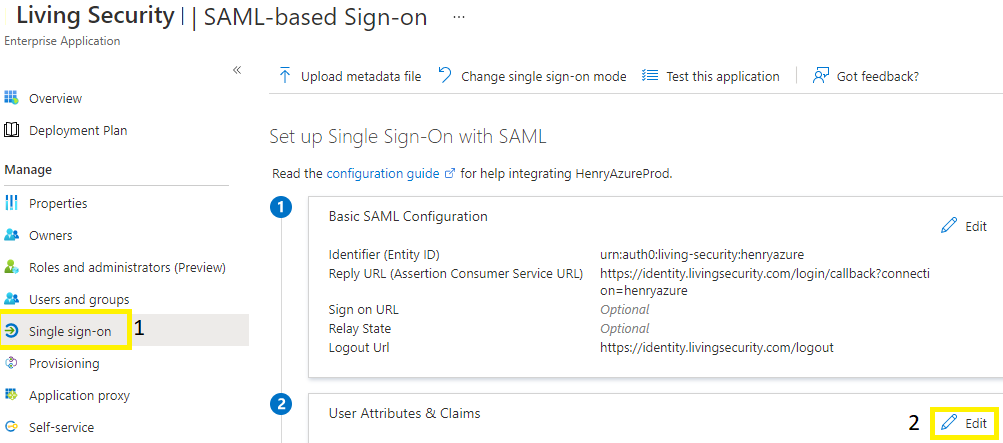Click the Test this application list icon
Viewport: 1003px width, 443px height.
point(650,76)
